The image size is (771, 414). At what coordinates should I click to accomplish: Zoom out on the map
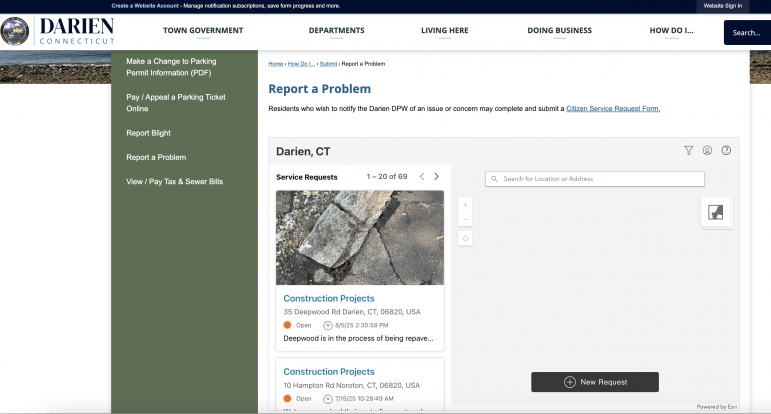tap(465, 219)
